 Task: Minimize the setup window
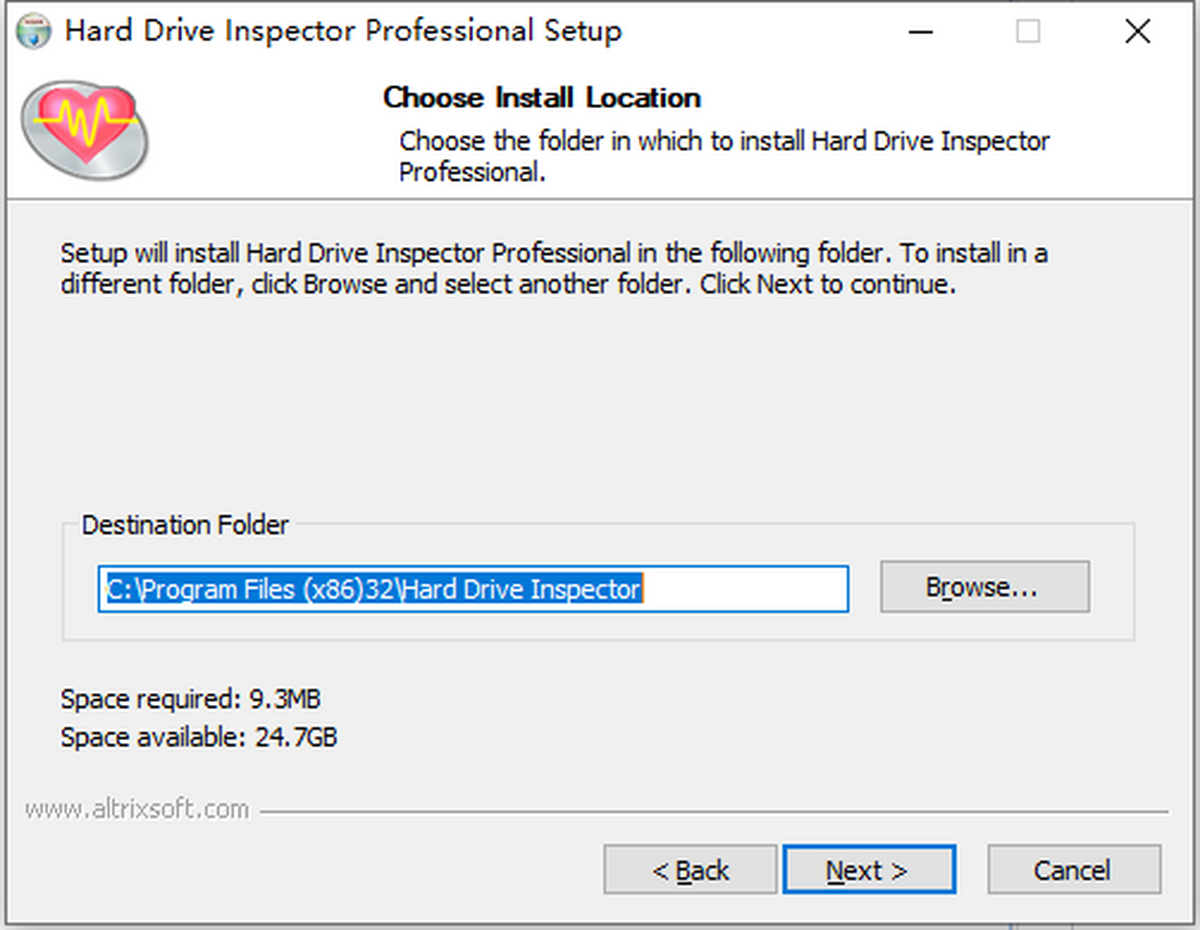click(922, 32)
